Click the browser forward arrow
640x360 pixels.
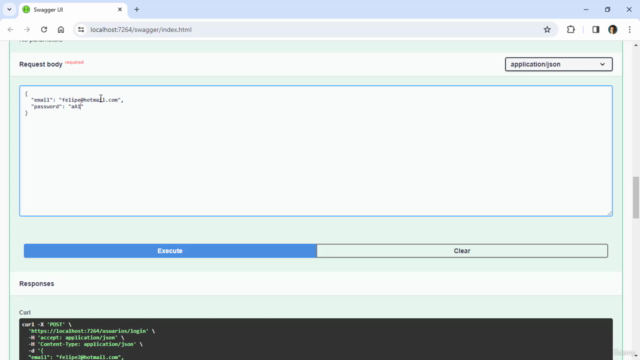pyautogui.click(x=27, y=29)
